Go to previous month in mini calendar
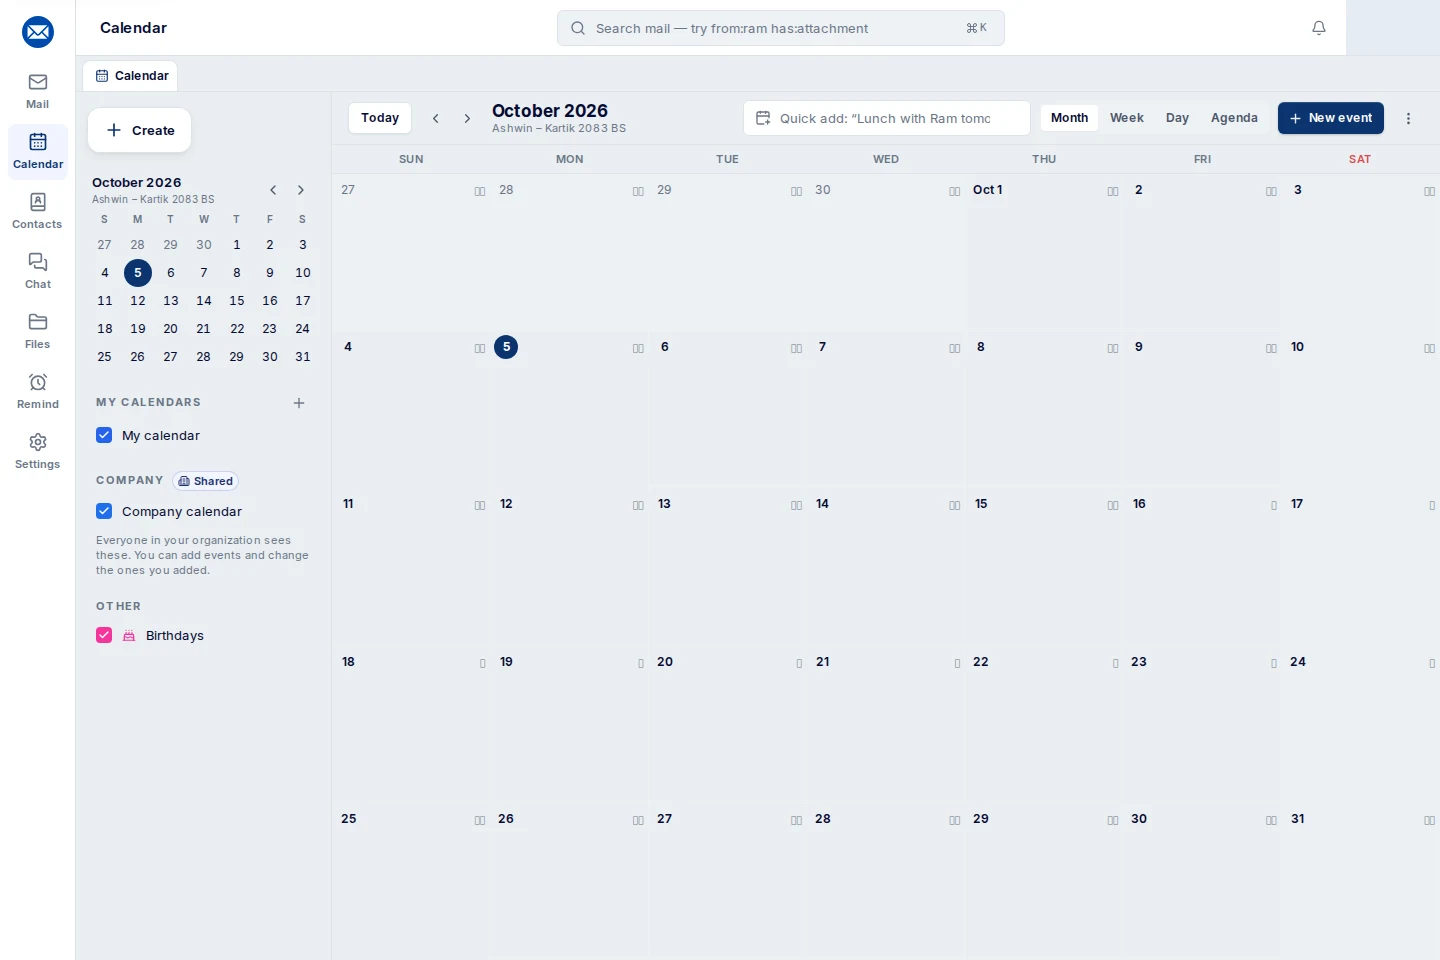This screenshot has height=960, width=1440. point(273,190)
